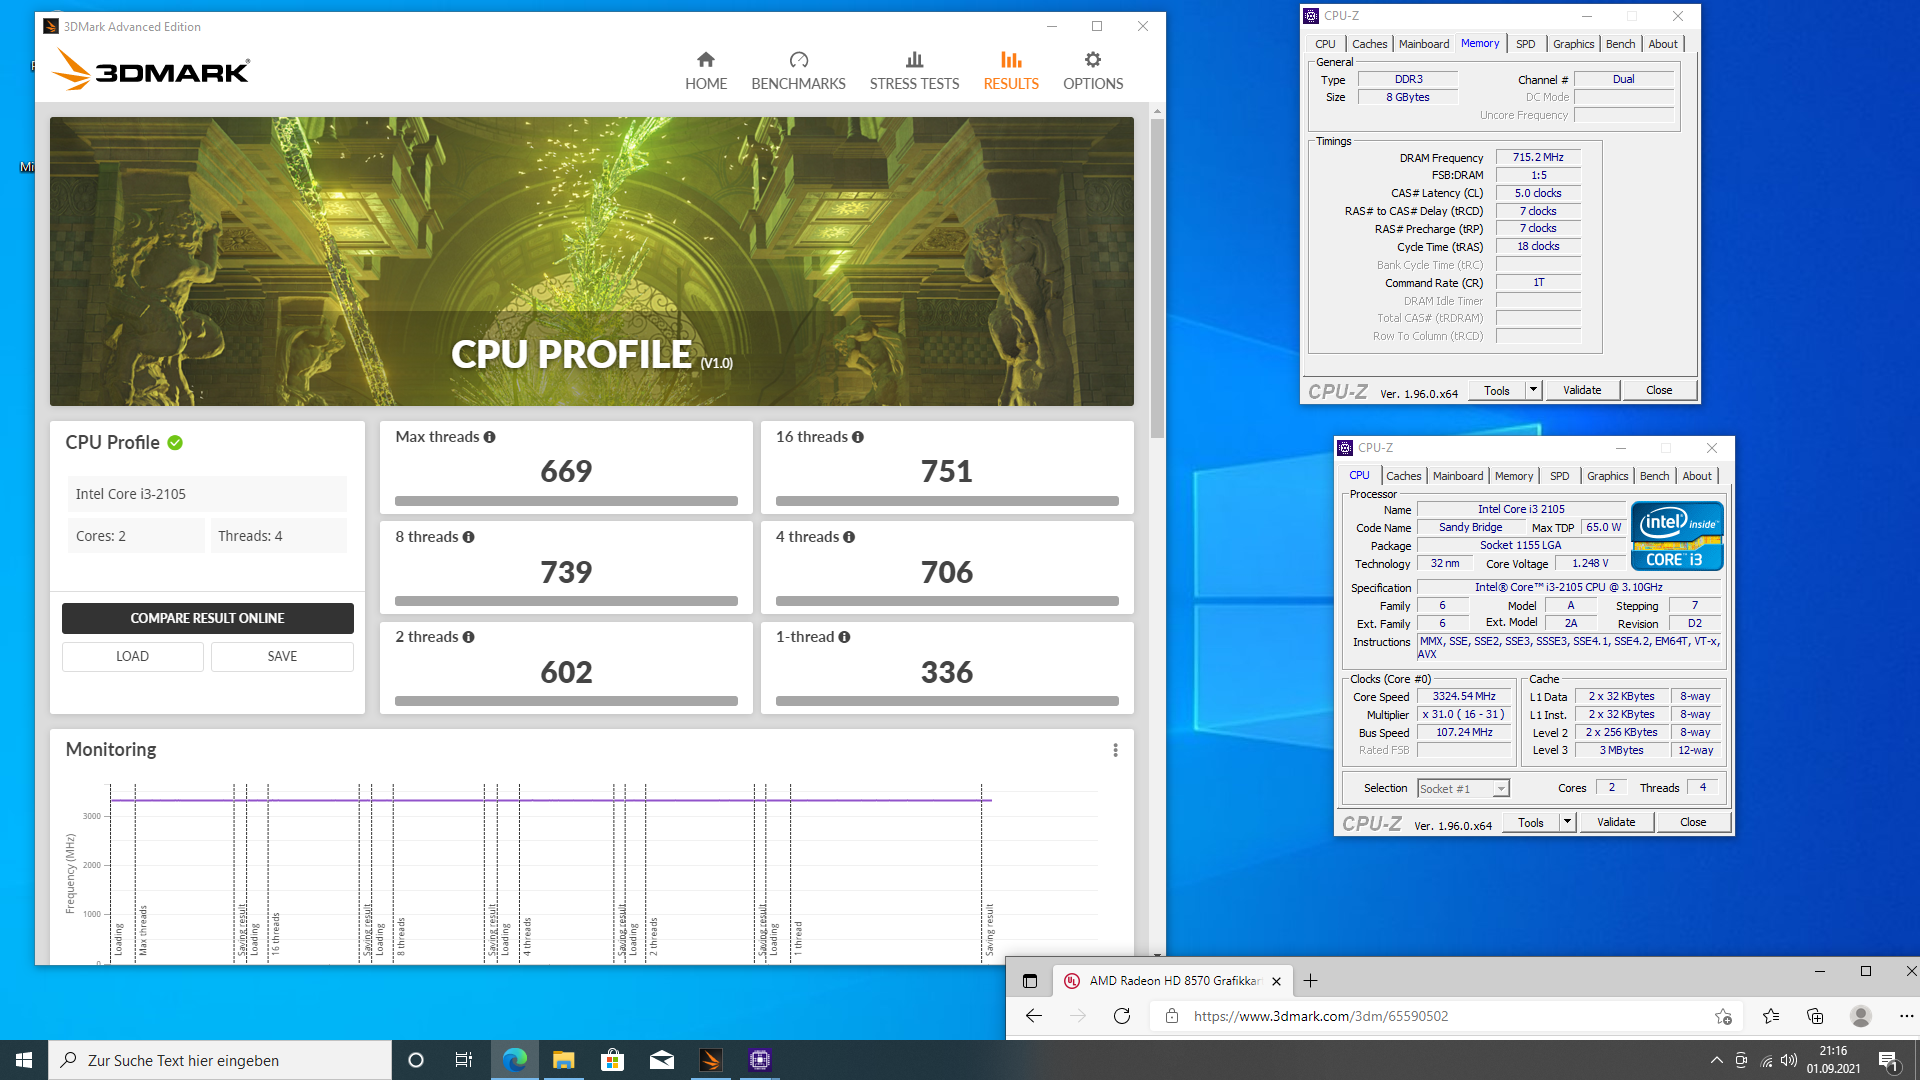Open the RESULTS section
Image resolution: width=1920 pixels, height=1080 pixels.
click(x=1011, y=72)
